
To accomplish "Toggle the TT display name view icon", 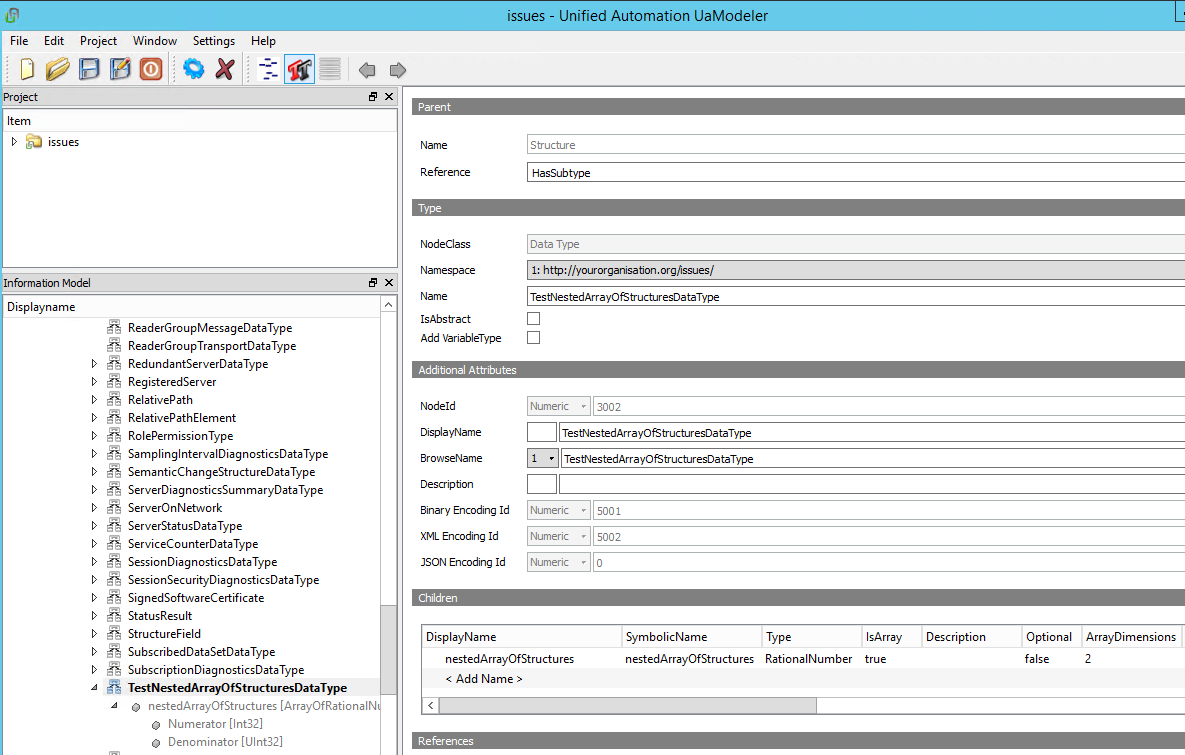I will [299, 69].
